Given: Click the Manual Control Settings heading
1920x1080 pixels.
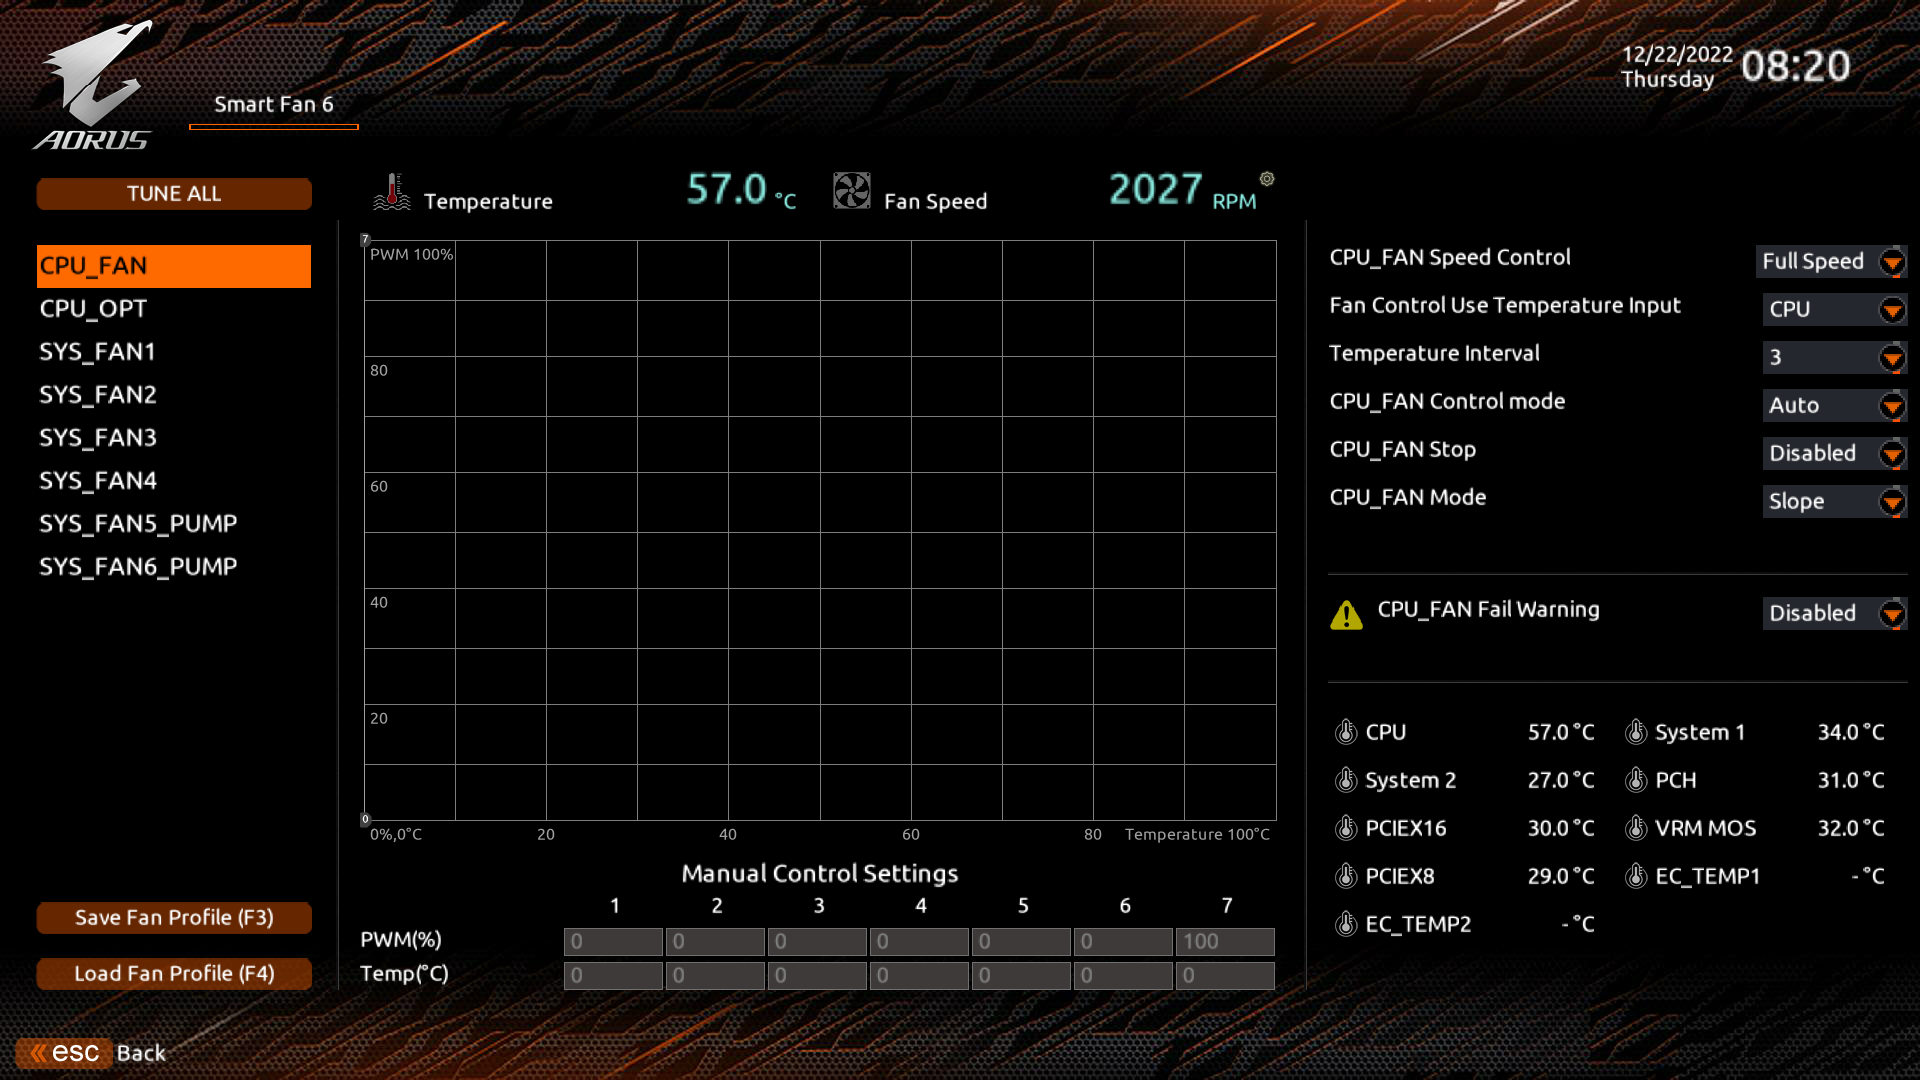Looking at the screenshot, I should 820,874.
